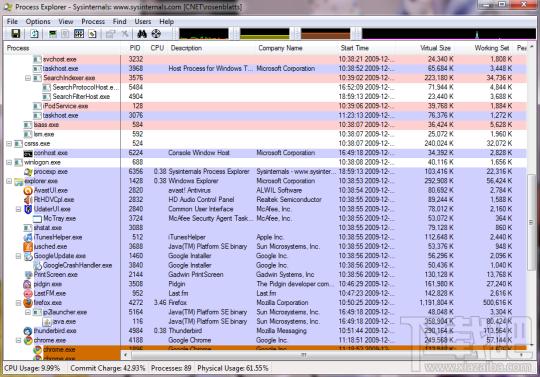Viewport: 540px width, 377px height.
Task: Open the Process menu
Action: (x=93, y=21)
